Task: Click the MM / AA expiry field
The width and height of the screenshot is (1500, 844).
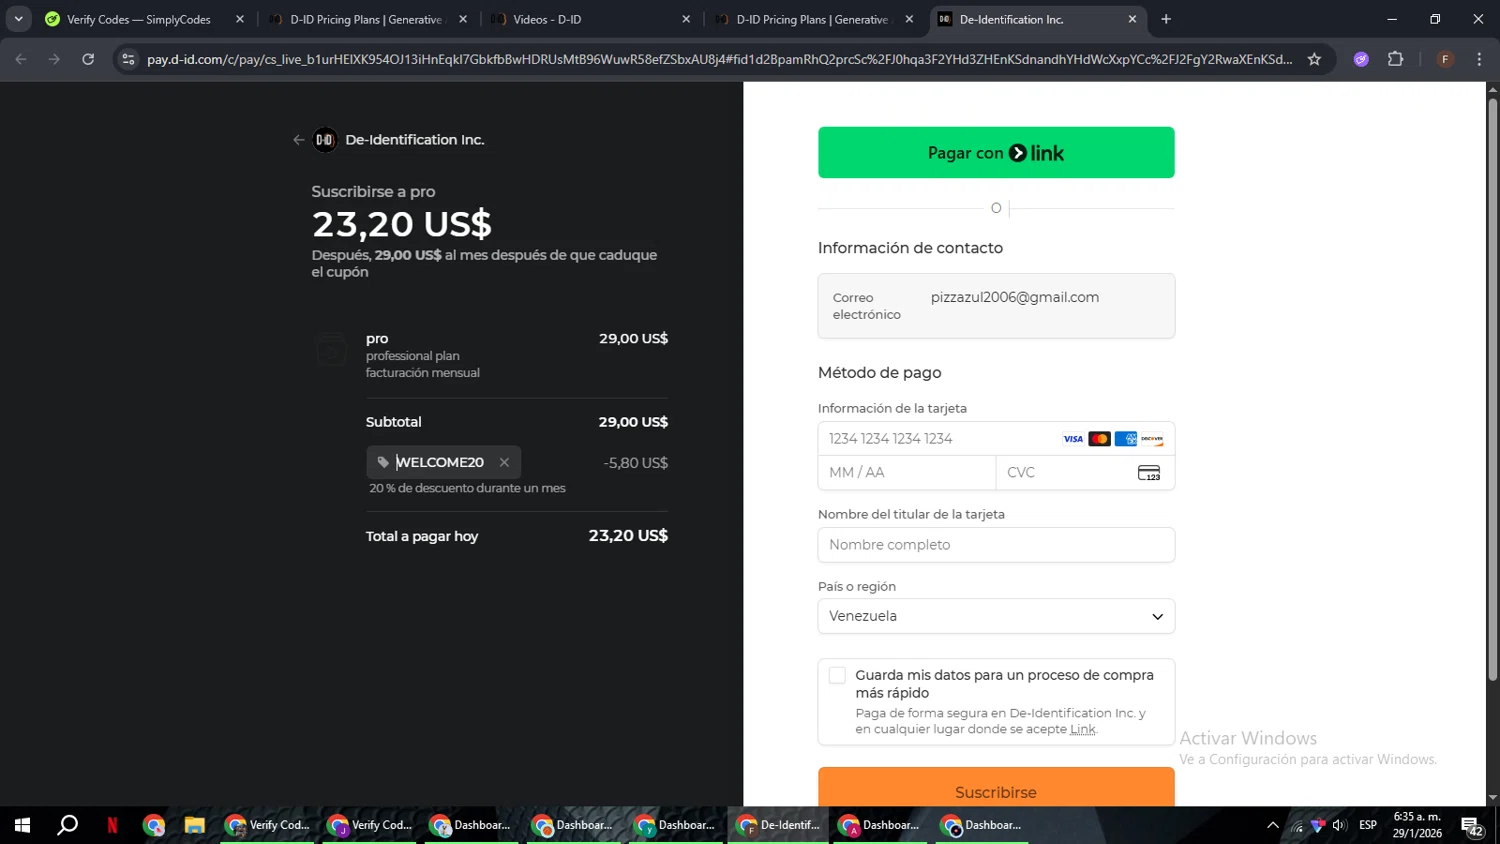Action: click(907, 473)
